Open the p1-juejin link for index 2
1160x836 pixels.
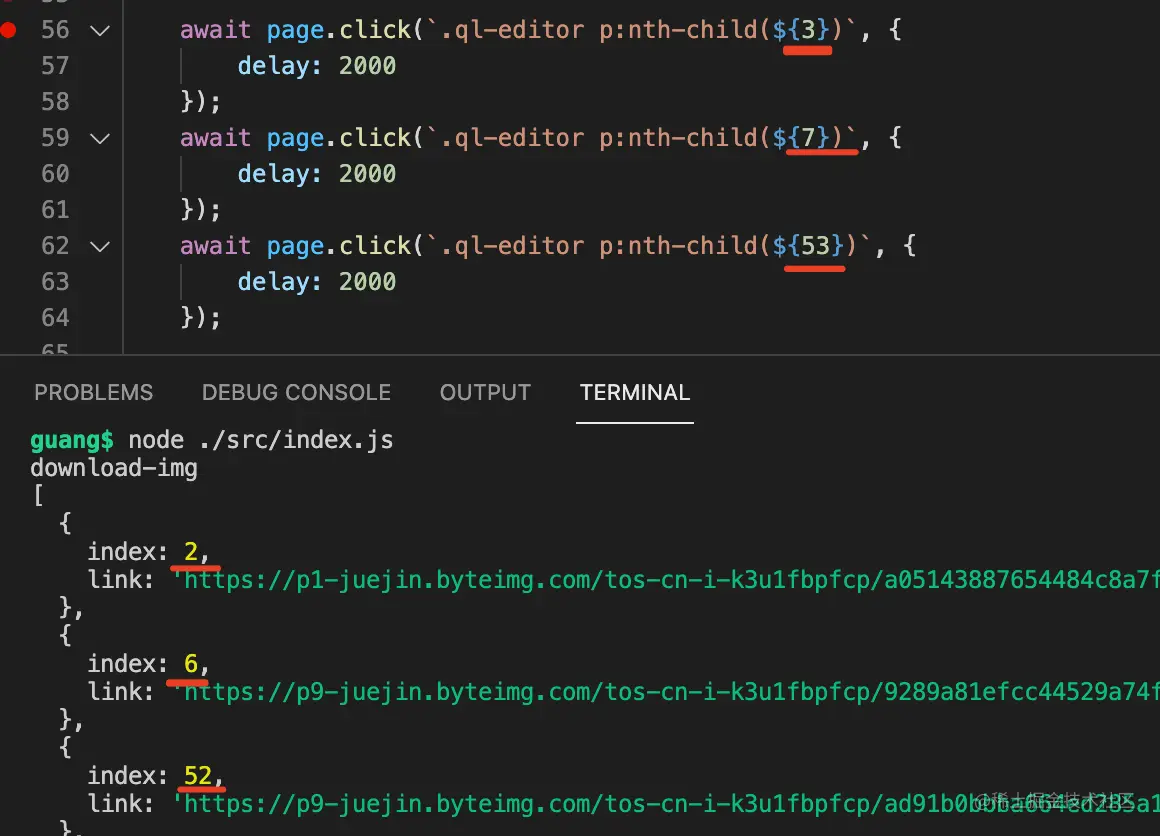click(666, 580)
